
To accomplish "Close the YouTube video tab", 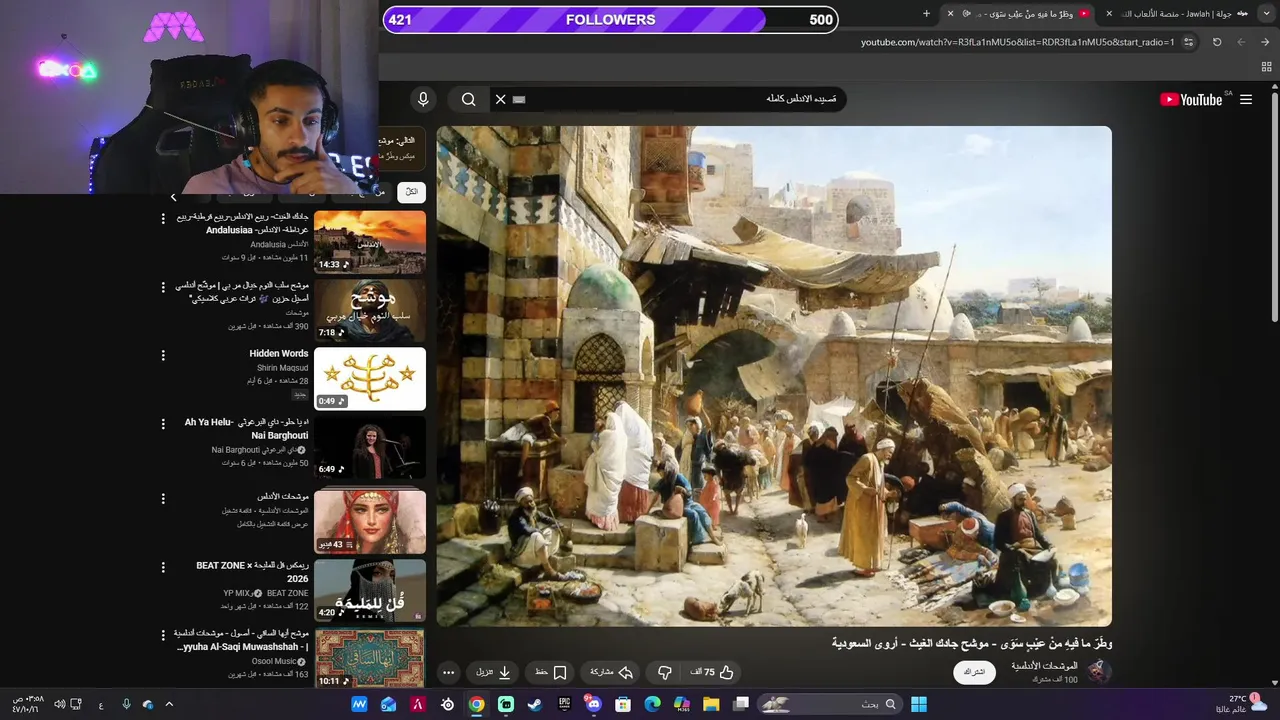I will click(950, 13).
